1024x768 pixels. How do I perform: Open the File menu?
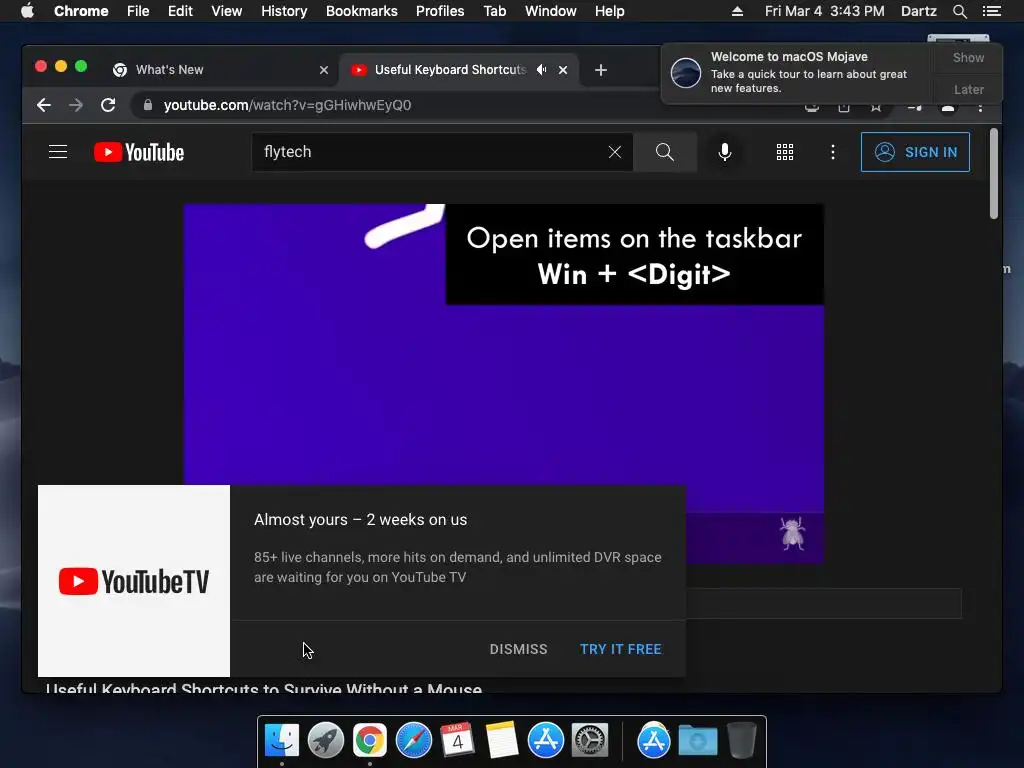click(x=138, y=11)
